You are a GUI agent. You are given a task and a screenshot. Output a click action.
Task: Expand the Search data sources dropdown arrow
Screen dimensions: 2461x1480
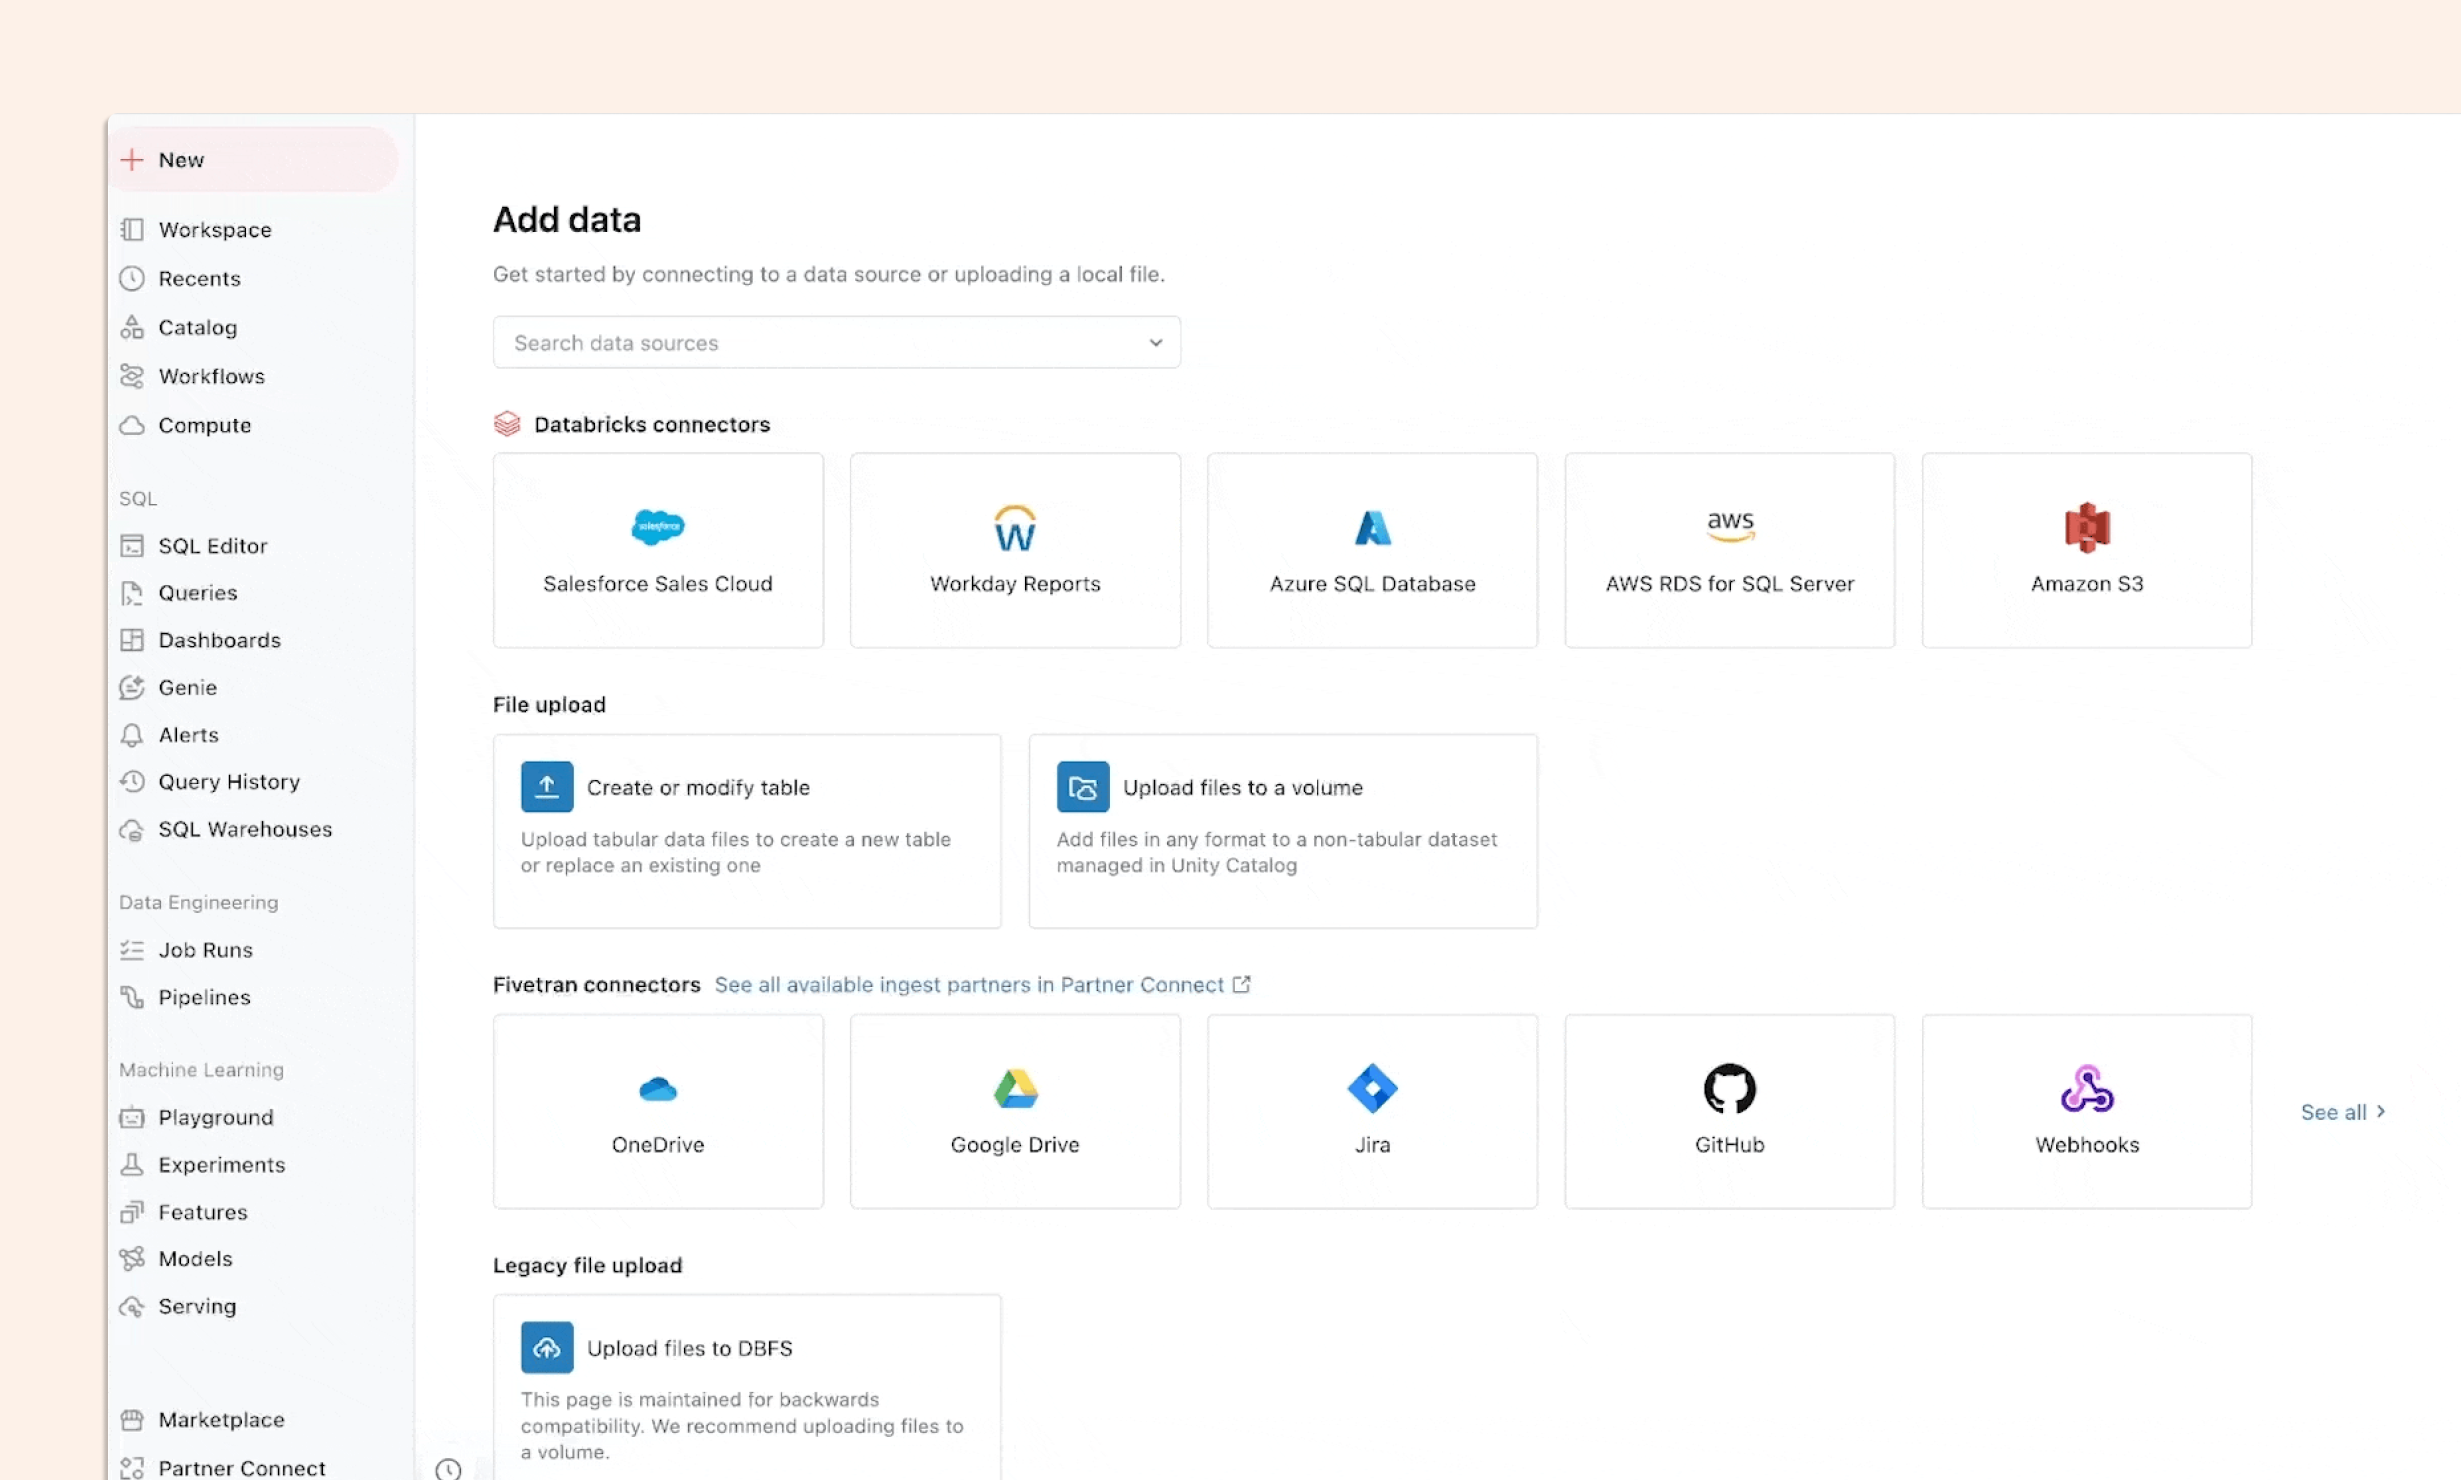1155,343
